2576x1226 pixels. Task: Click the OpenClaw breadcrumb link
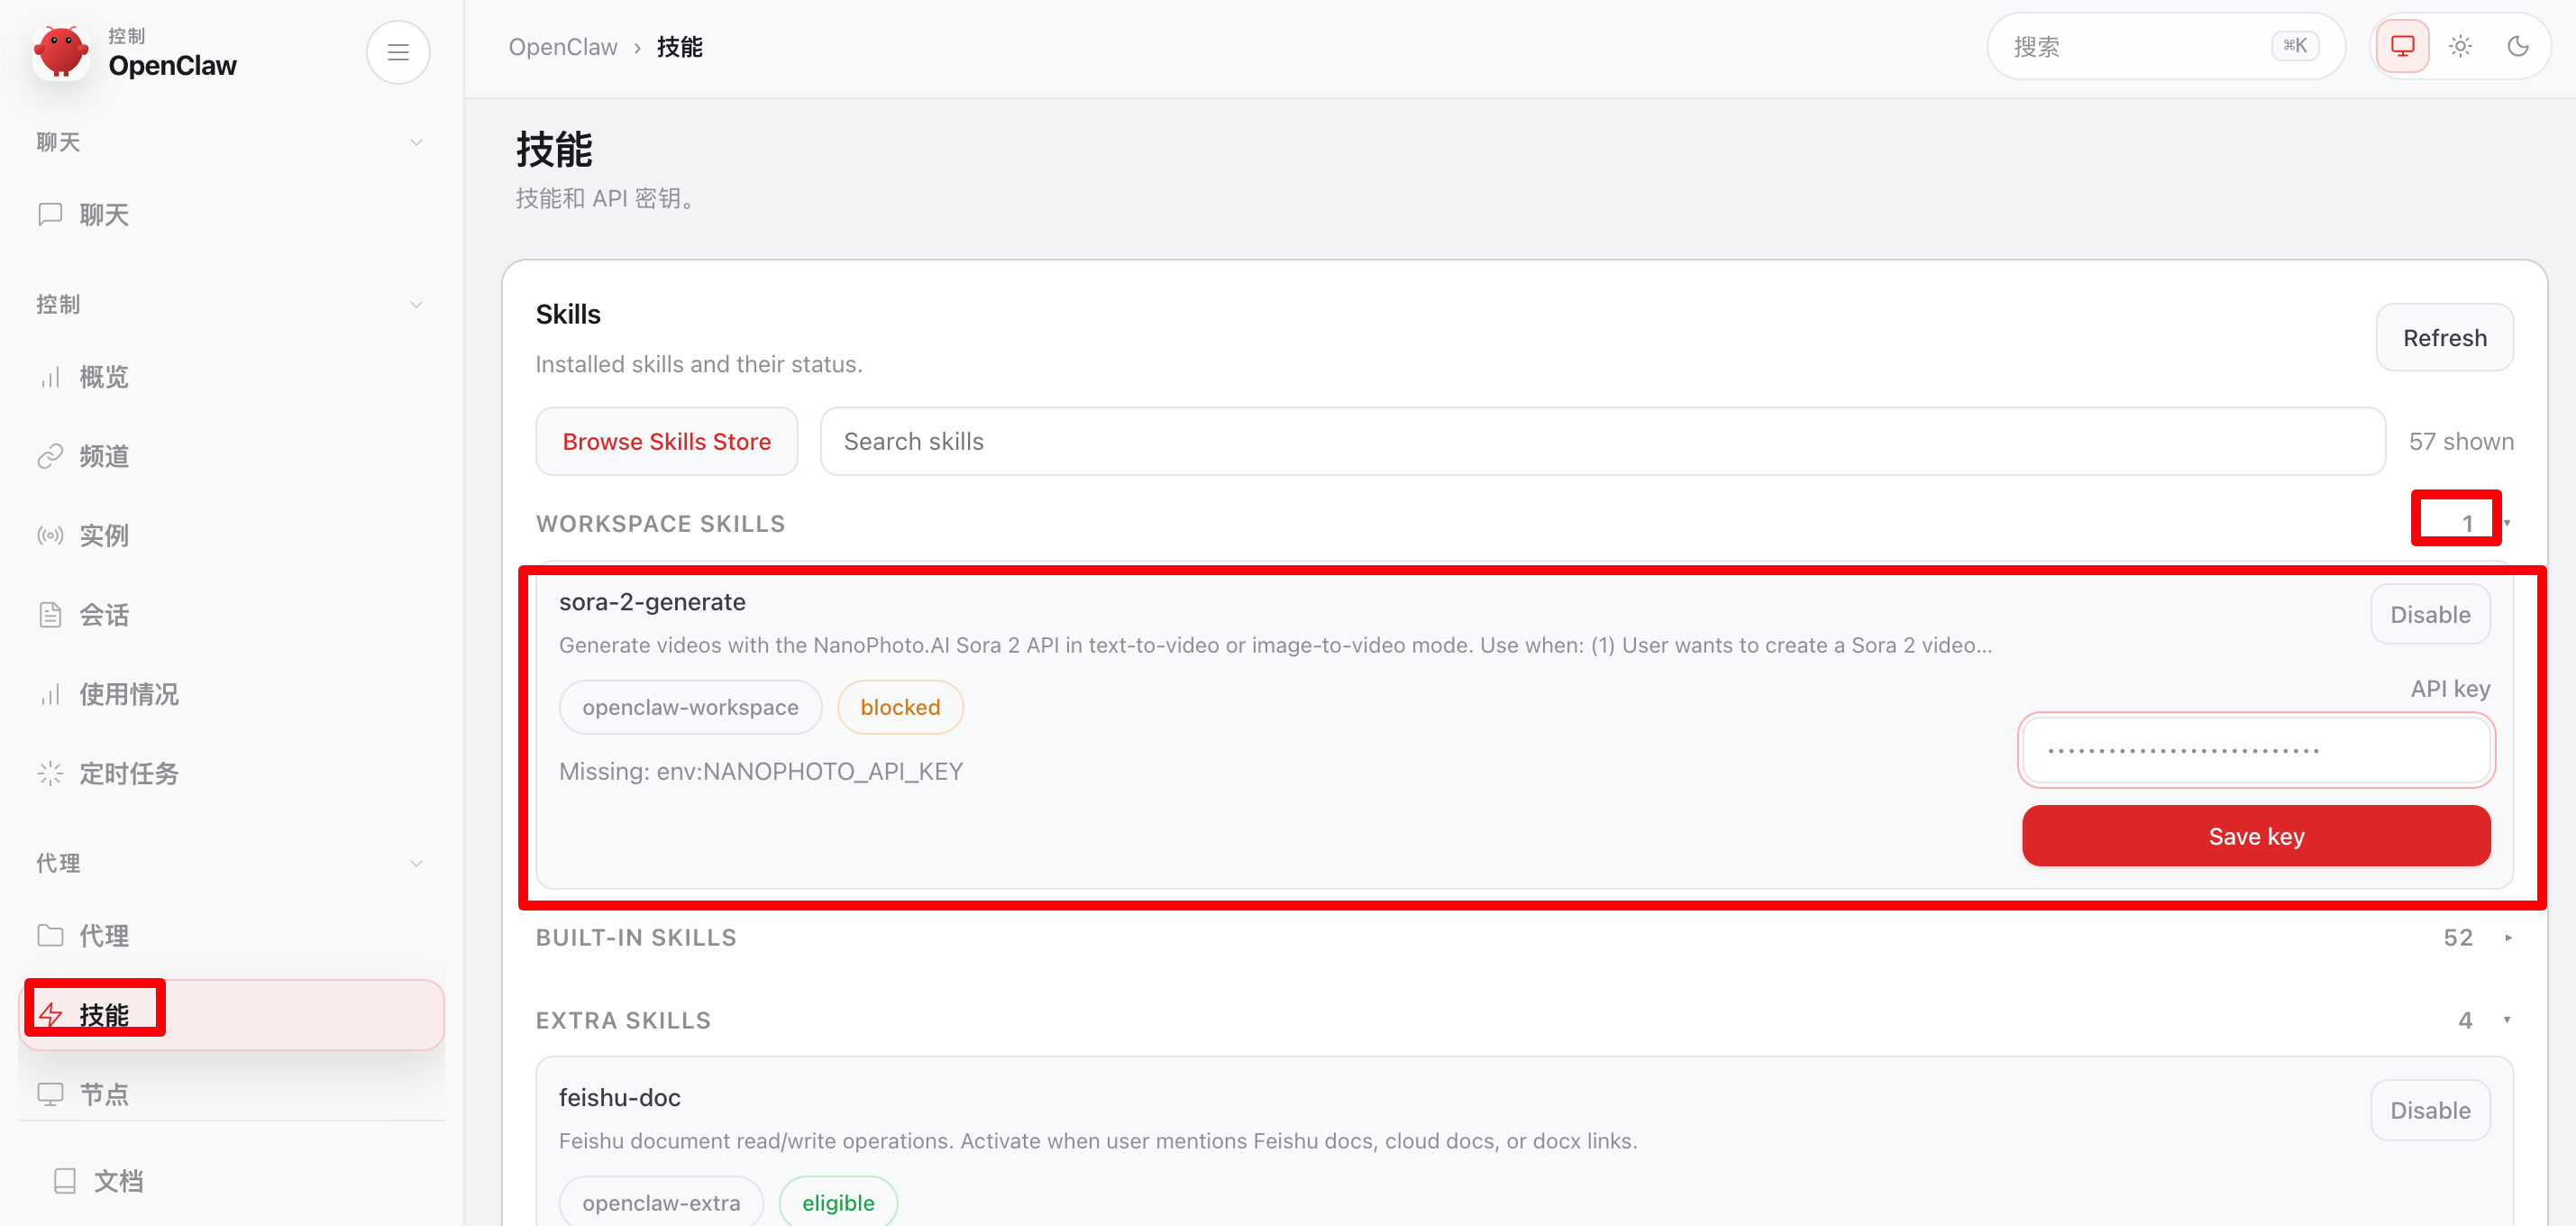tap(562, 47)
